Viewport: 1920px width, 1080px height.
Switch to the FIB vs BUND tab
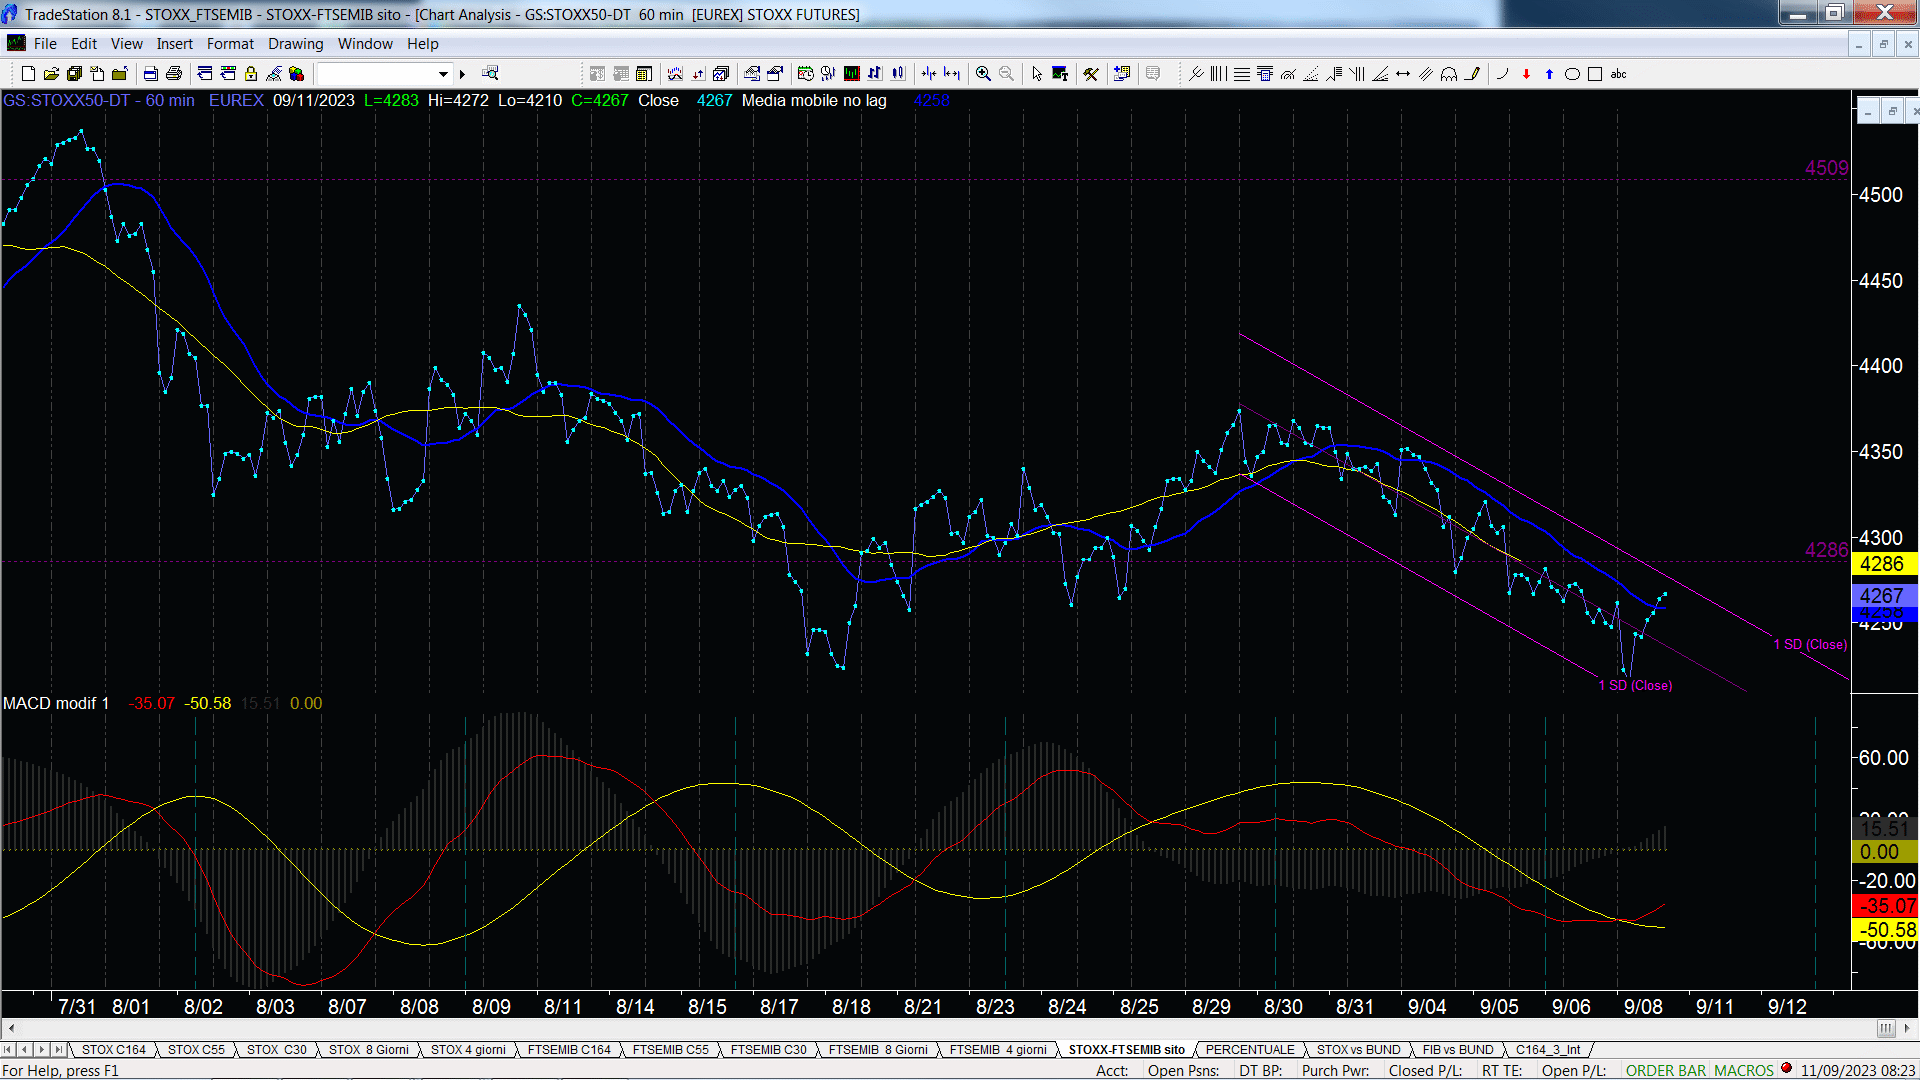[1458, 1050]
